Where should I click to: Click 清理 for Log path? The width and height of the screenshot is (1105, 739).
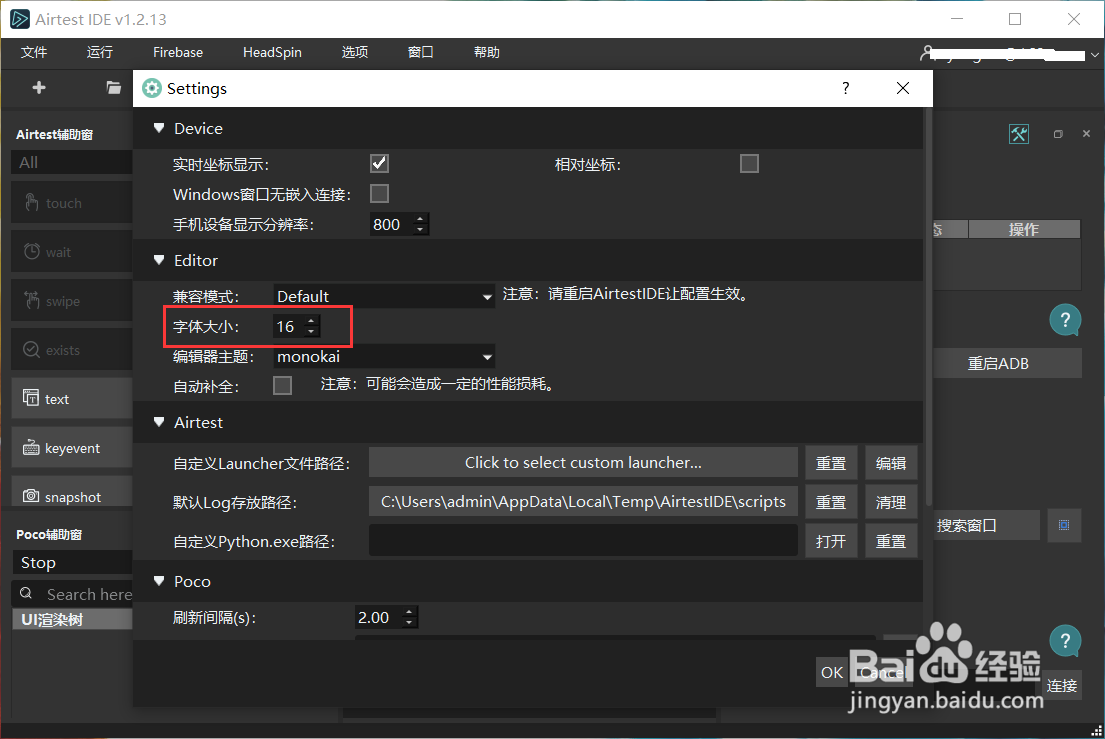tap(891, 502)
